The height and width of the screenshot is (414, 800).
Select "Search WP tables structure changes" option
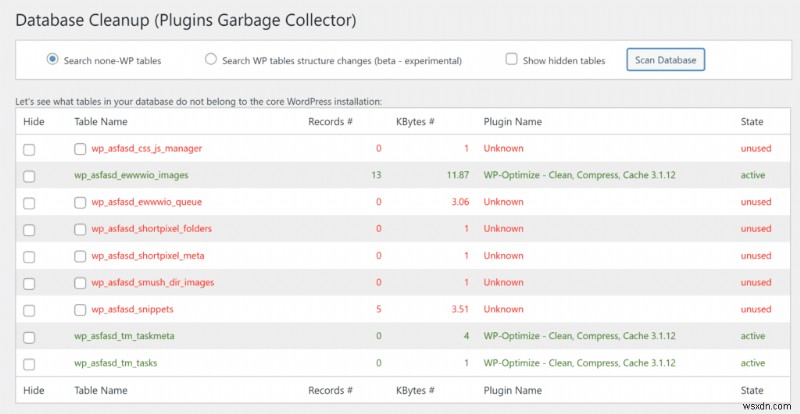(x=210, y=60)
